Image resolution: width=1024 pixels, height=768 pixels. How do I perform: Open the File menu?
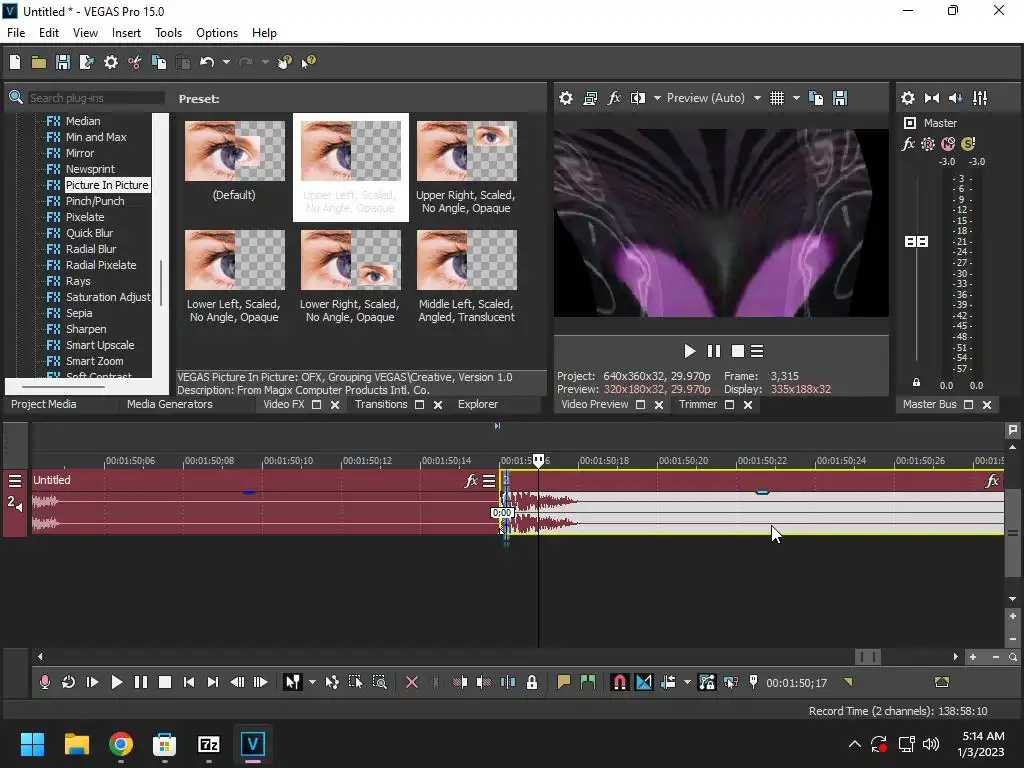pos(16,33)
